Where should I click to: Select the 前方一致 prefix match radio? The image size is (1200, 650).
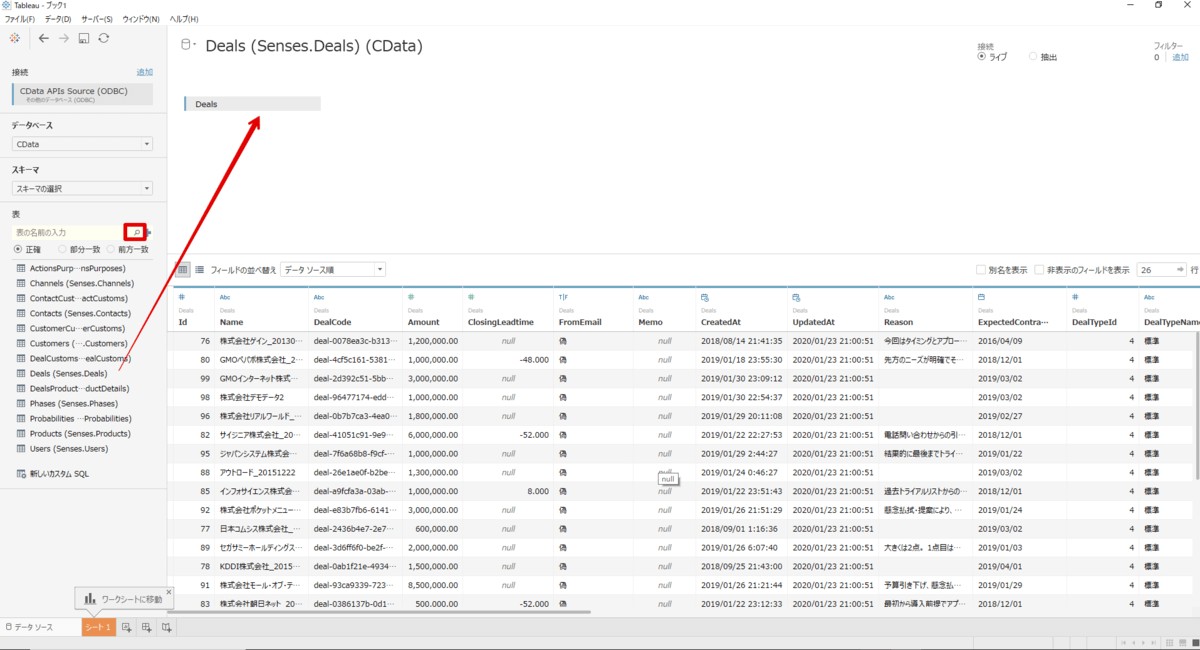pos(111,249)
